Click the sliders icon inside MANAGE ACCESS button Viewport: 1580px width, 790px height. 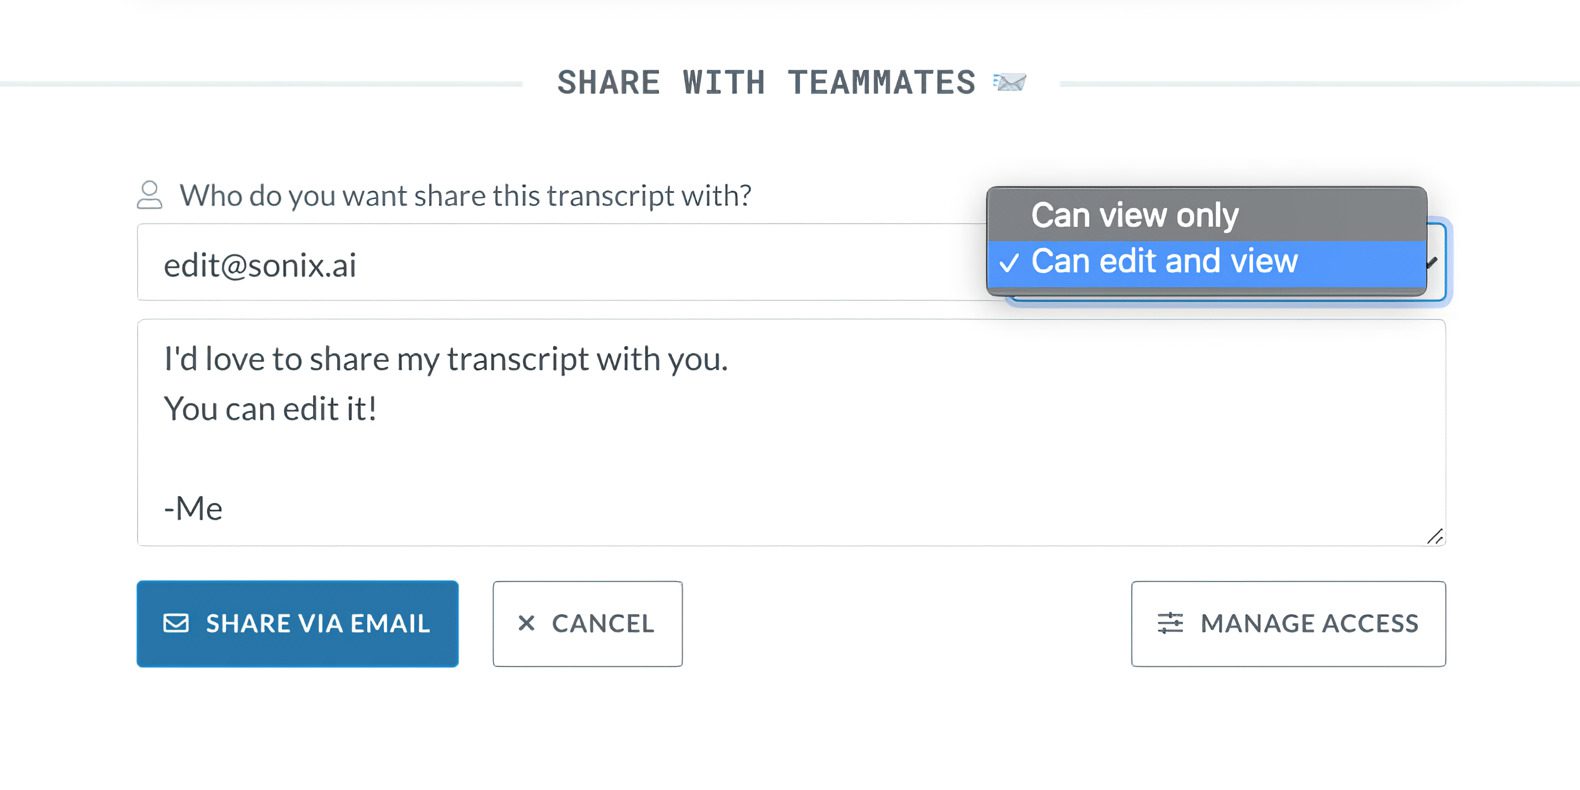1169,623
